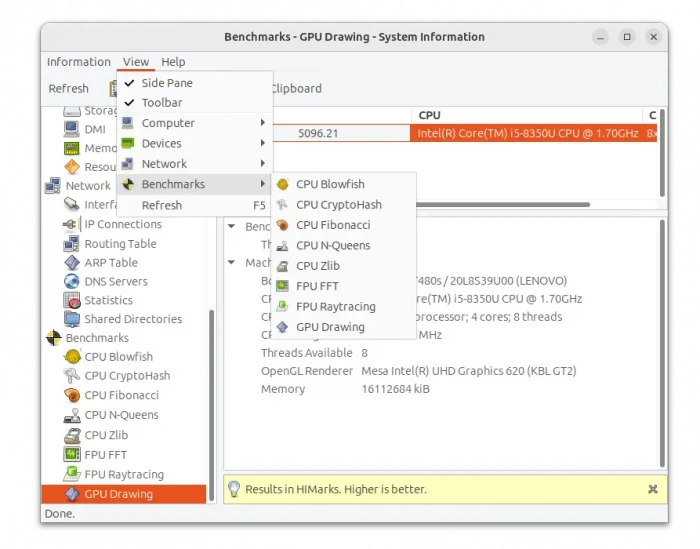Click the DNS Servers globe icon
The height and width of the screenshot is (549, 700).
[x=72, y=281]
